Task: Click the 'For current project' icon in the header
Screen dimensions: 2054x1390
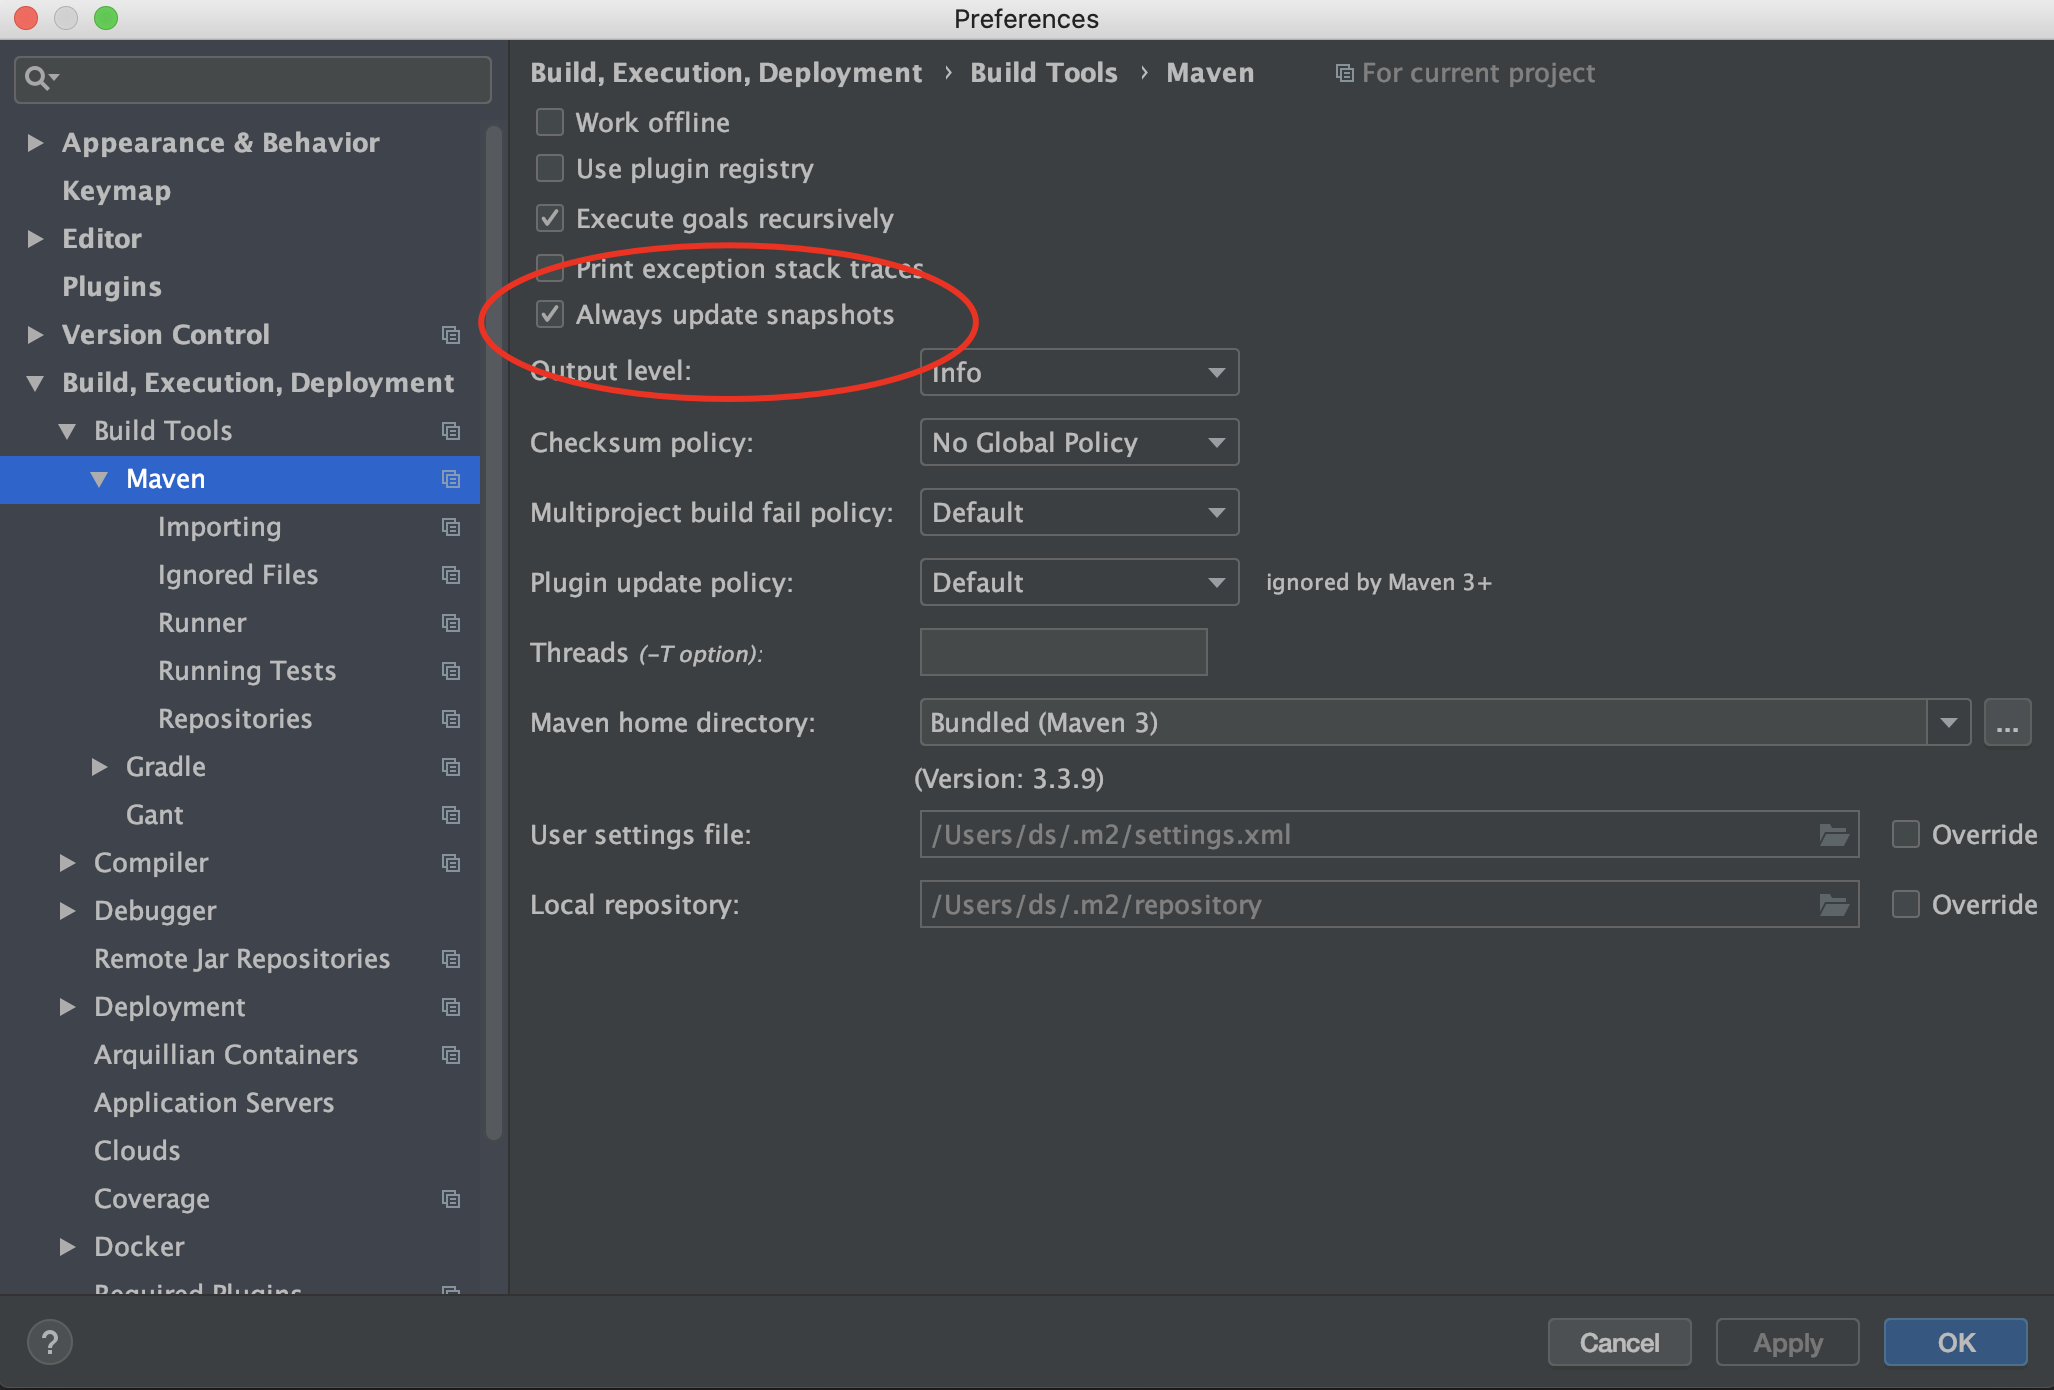Action: click(1345, 72)
